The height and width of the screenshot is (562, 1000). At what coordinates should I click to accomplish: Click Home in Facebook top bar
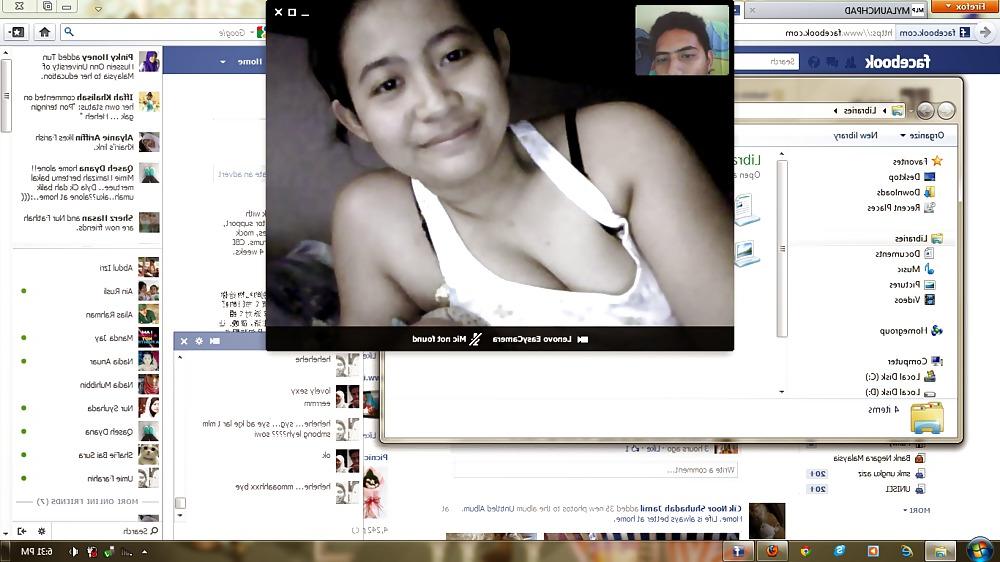(x=250, y=62)
